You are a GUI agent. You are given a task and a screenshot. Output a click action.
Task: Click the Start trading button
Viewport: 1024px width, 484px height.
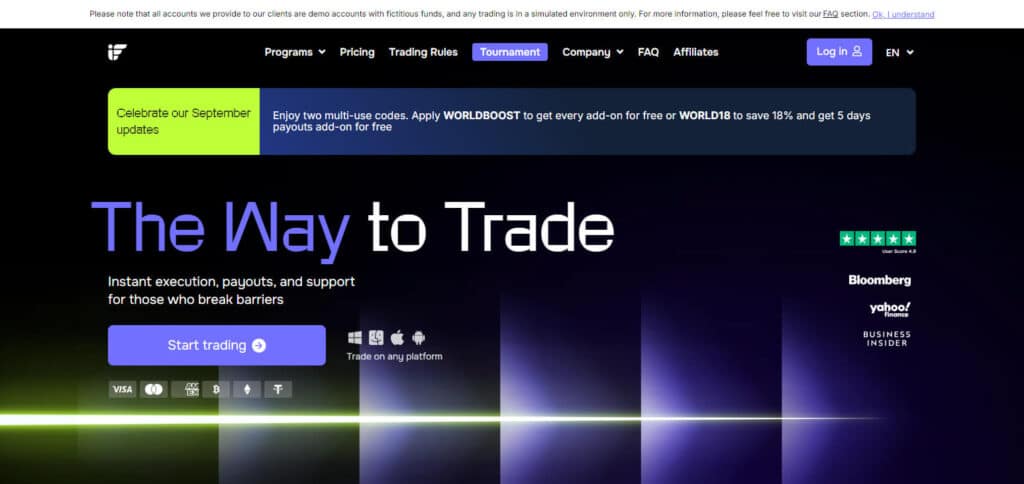click(217, 346)
